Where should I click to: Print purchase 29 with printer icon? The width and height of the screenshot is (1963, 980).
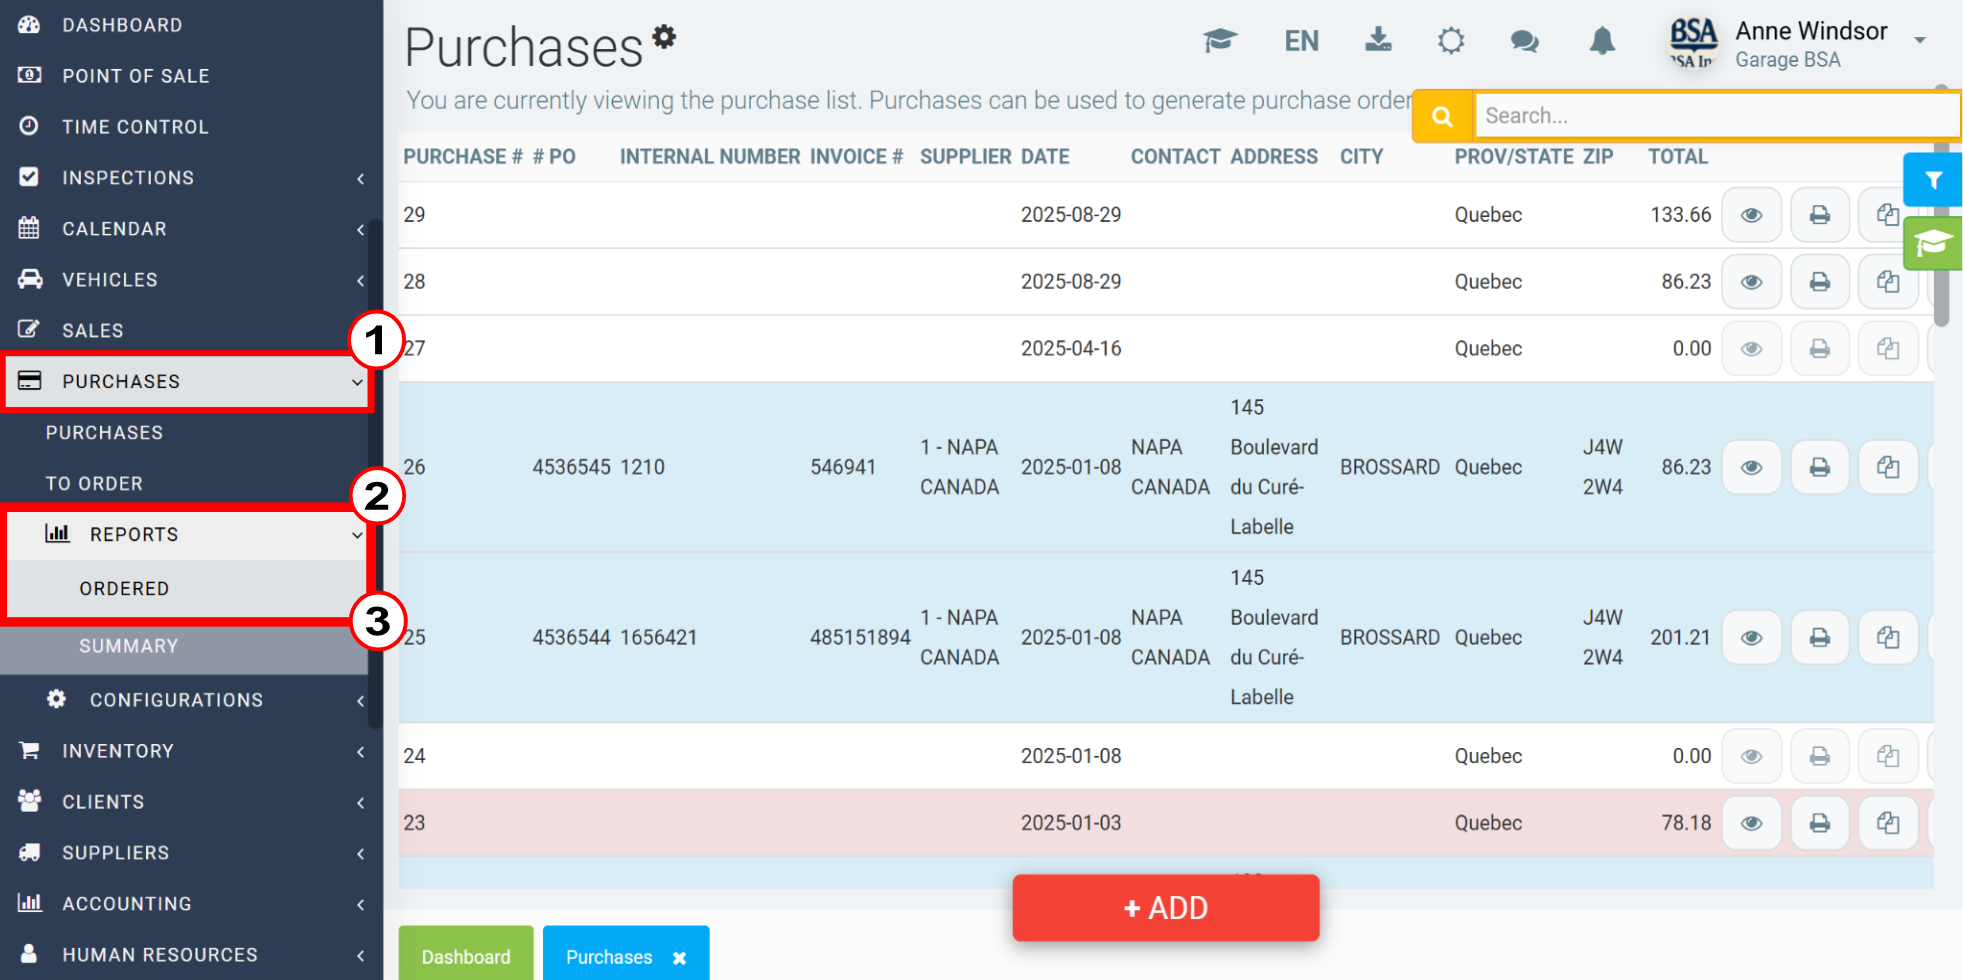point(1819,215)
